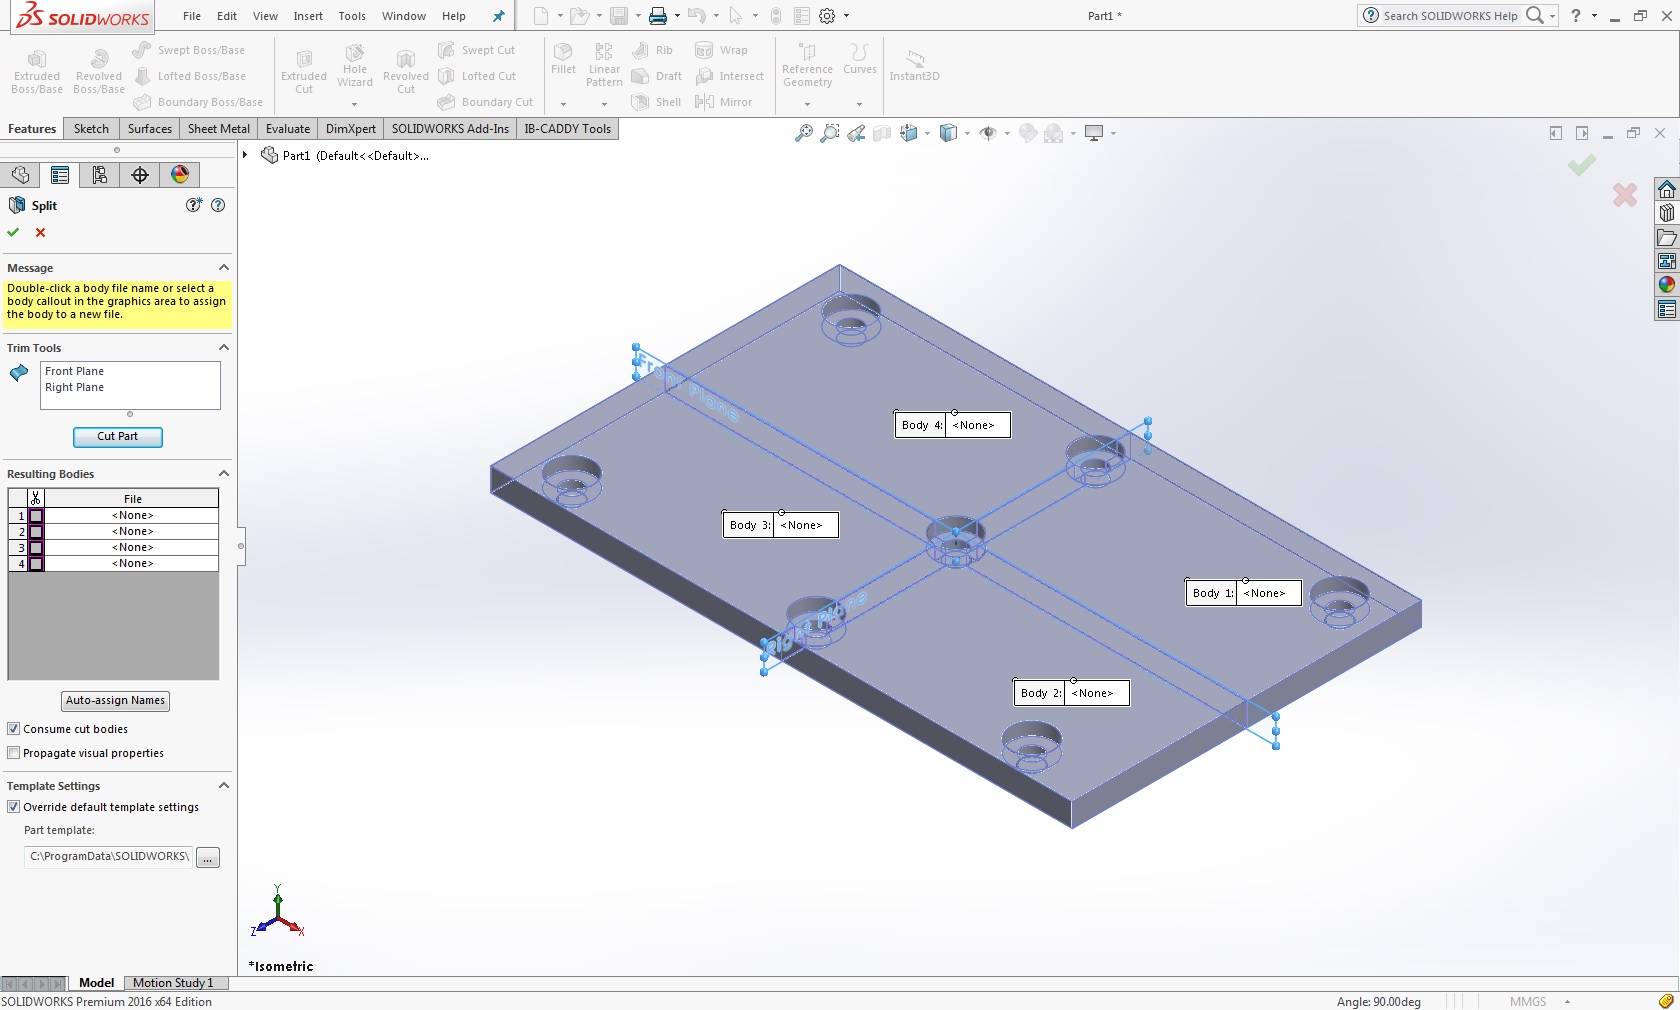Open the Appearances task pane icon
Viewport: 1680px width, 1010px height.
(1666, 285)
